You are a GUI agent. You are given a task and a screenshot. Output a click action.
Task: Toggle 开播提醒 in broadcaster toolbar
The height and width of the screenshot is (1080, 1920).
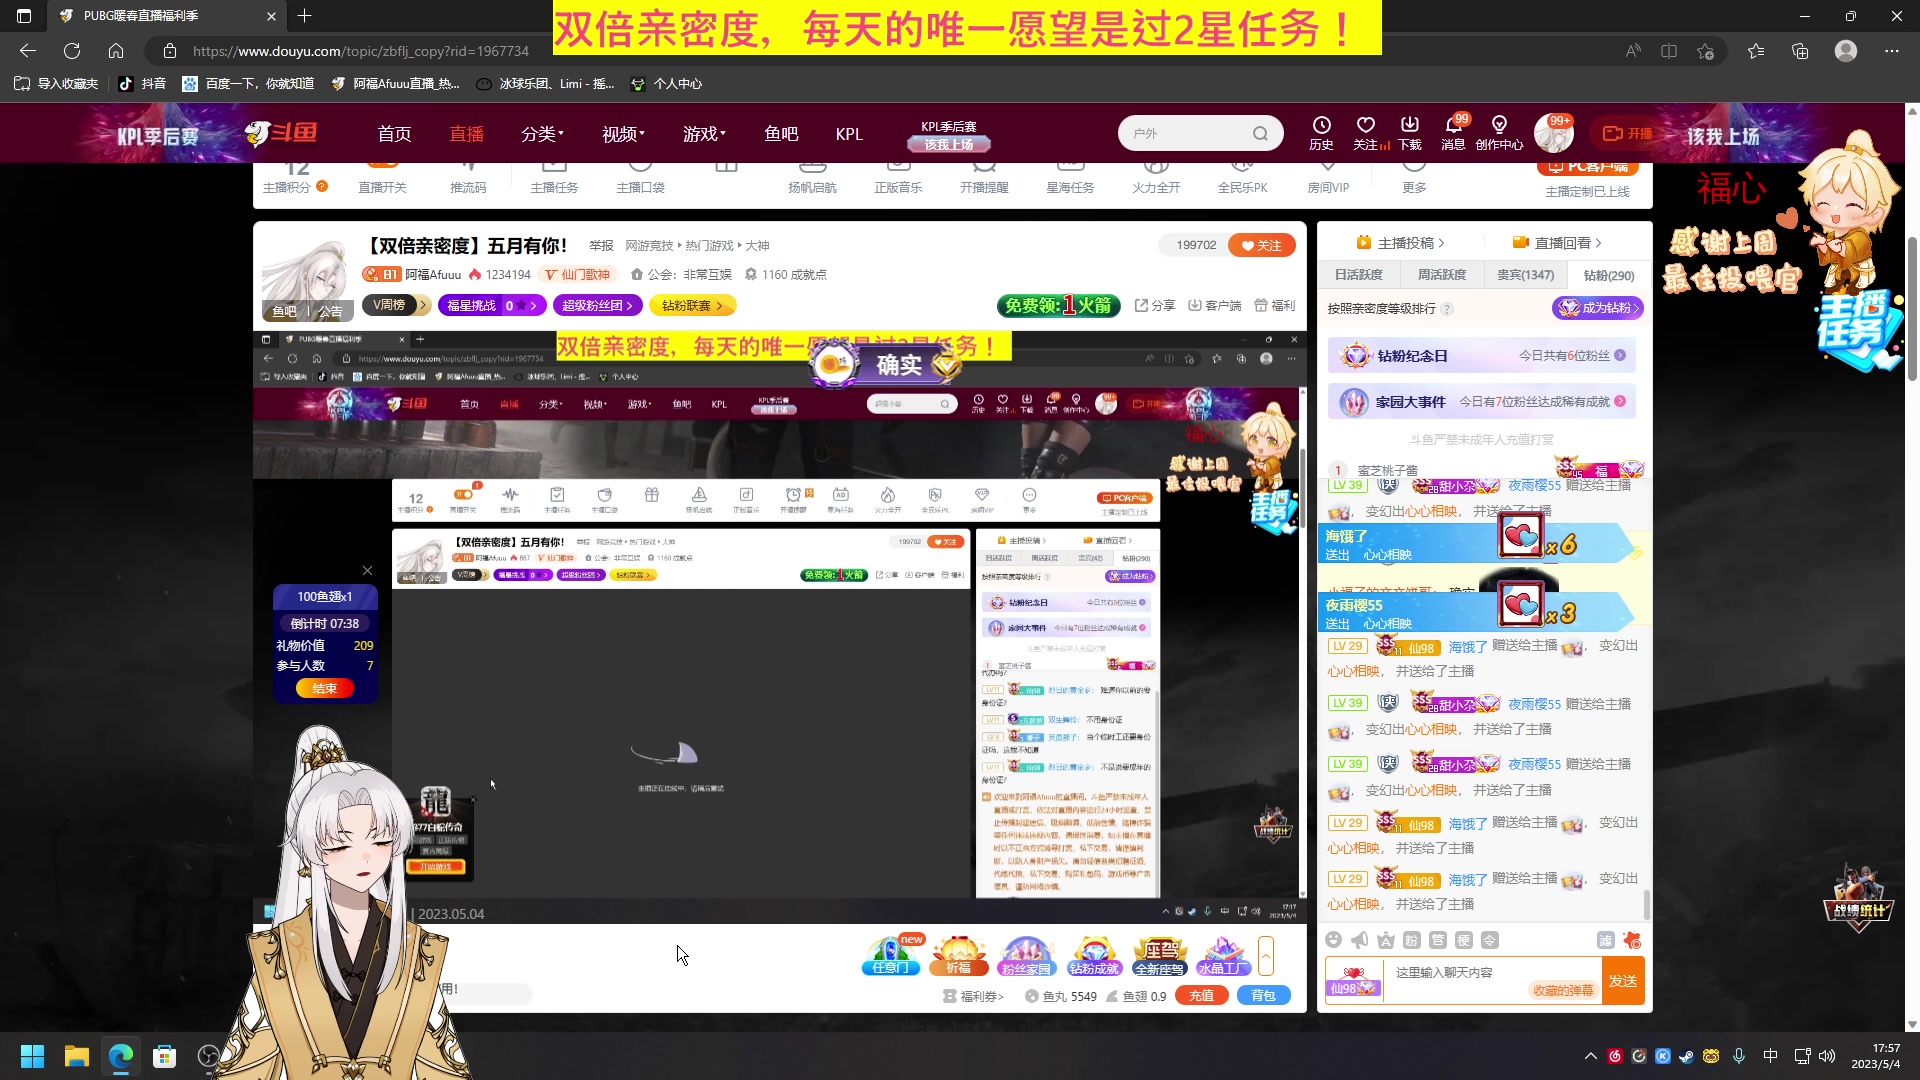tap(984, 179)
